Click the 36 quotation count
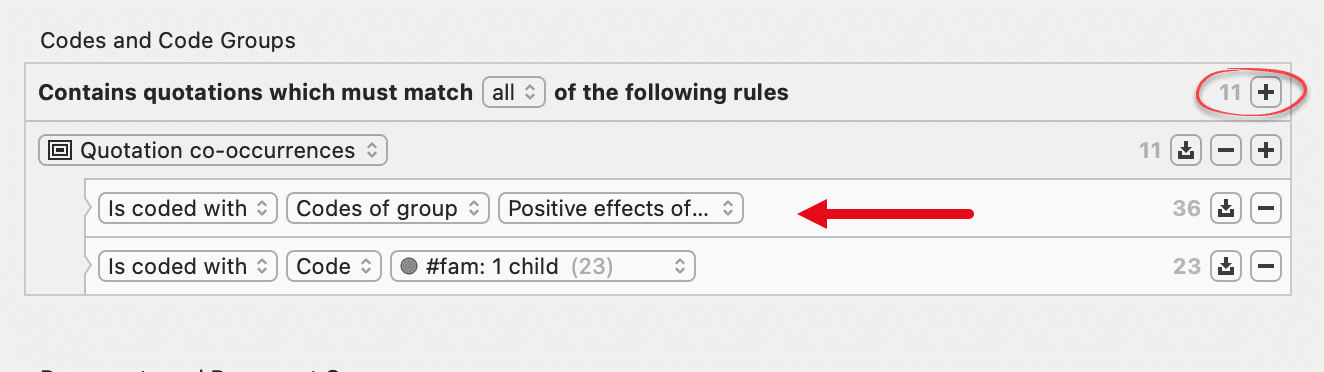 coord(1187,209)
